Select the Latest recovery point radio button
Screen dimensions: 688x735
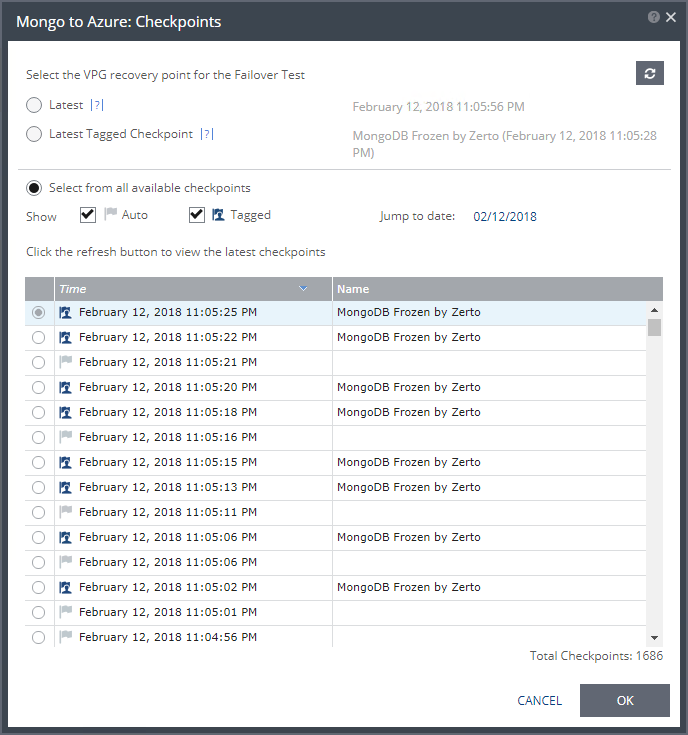pyautogui.click(x=34, y=105)
